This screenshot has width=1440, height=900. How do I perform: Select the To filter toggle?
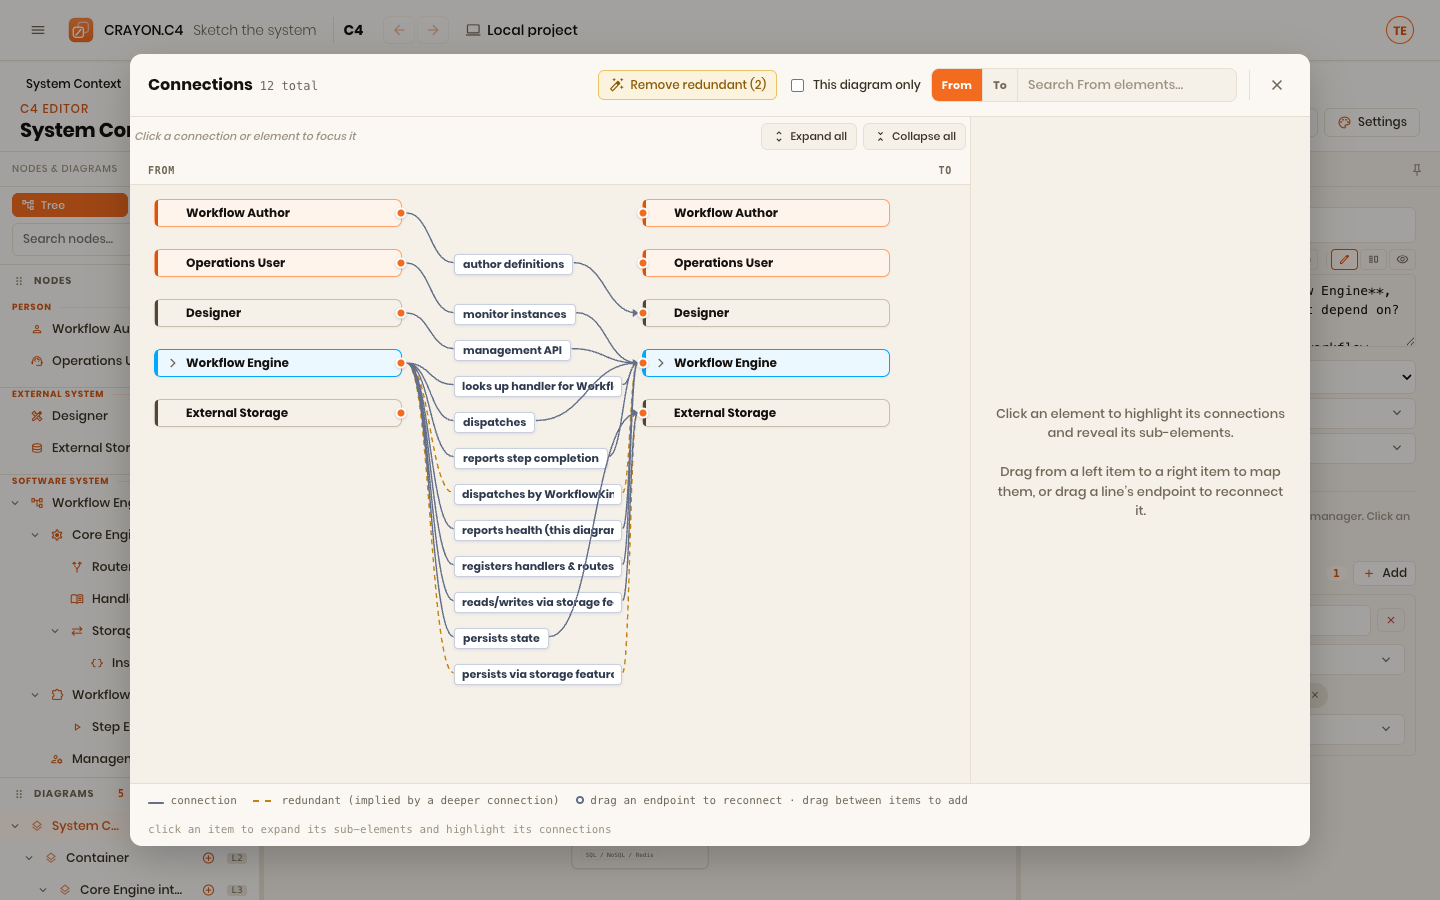tap(999, 85)
